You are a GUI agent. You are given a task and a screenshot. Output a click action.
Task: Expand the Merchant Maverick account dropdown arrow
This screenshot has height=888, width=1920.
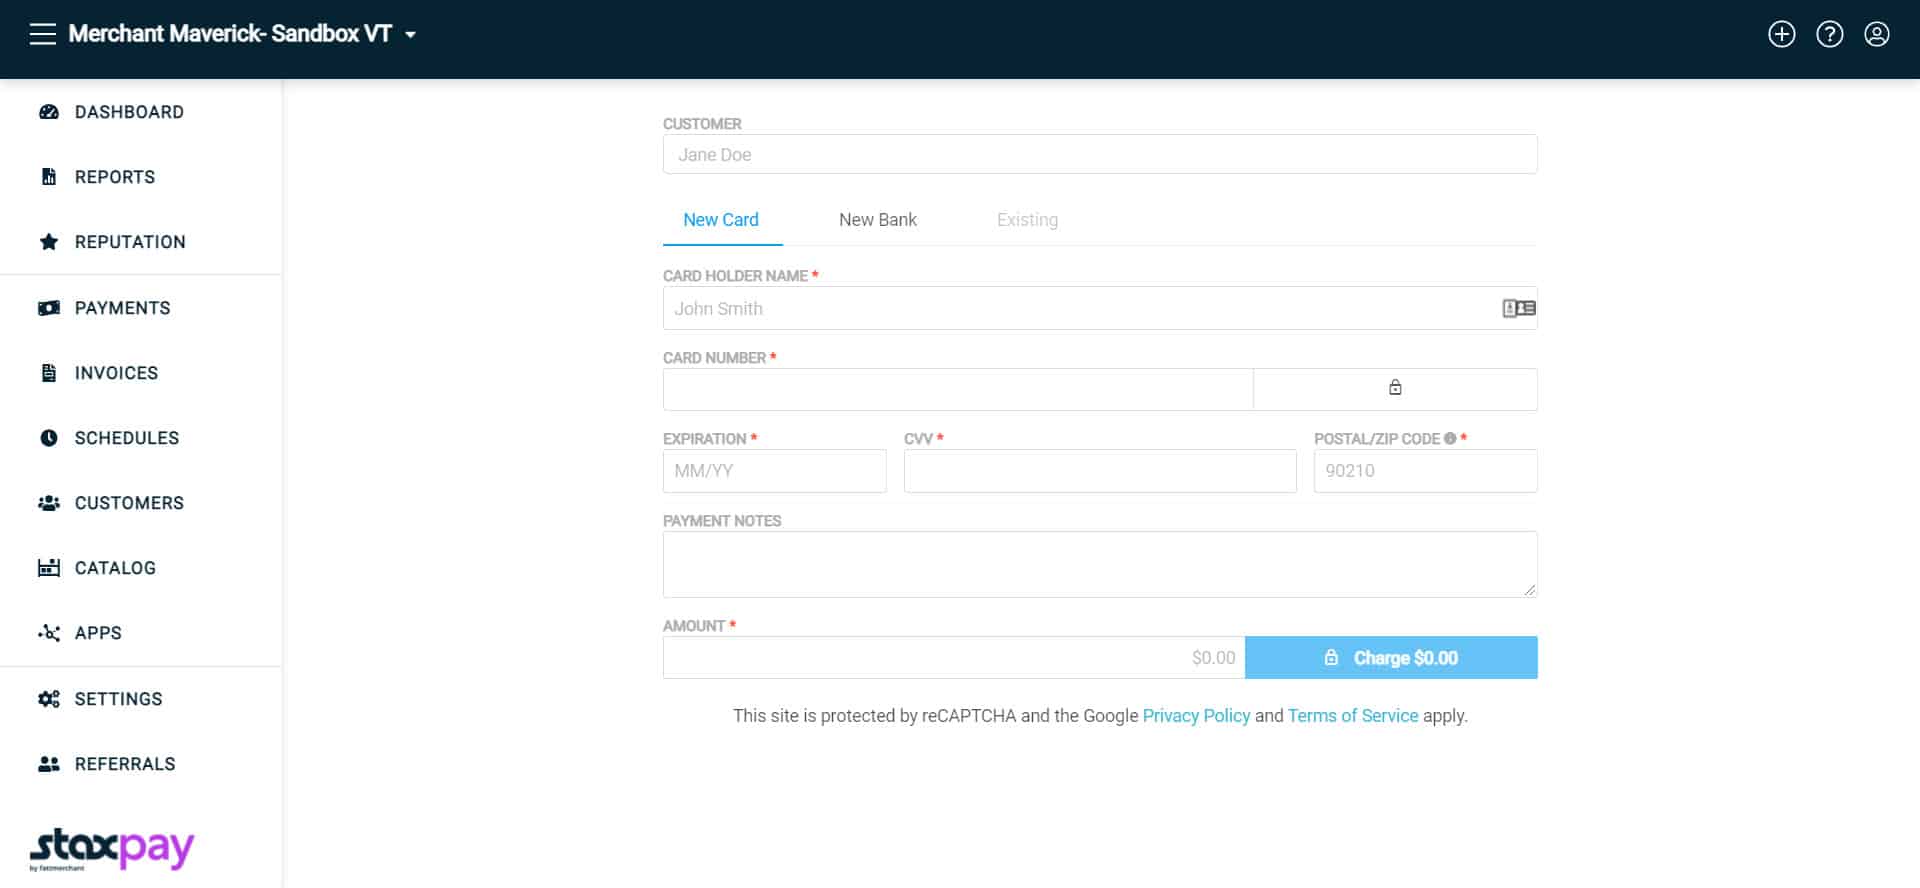[x=410, y=35]
